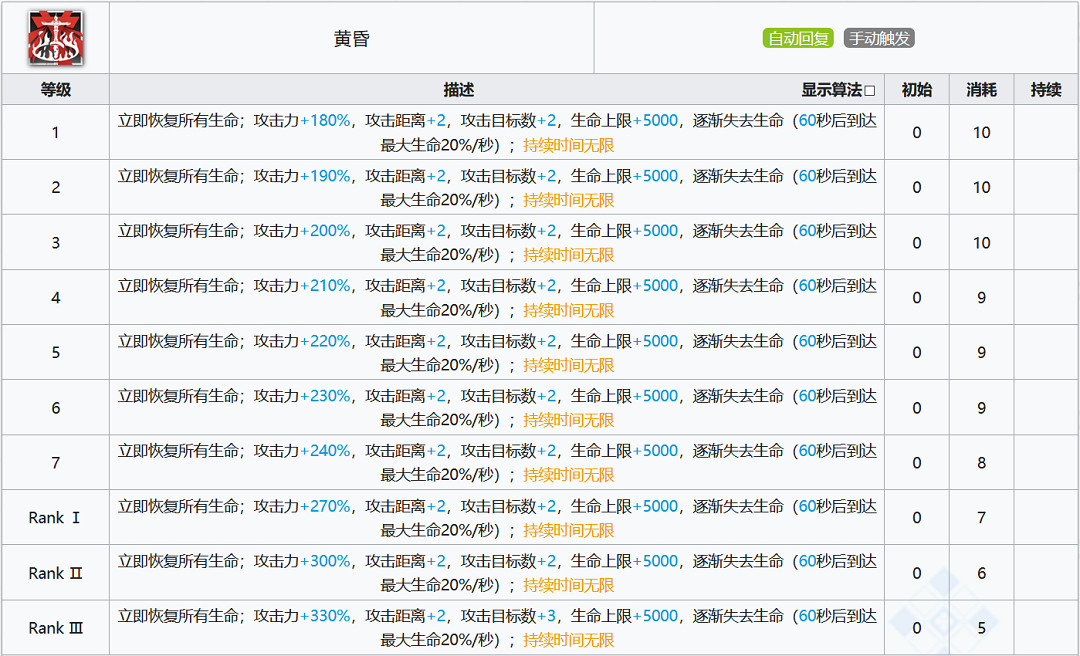Screen dimensions: 1080x656
Task: Click the 消耗 value 10 for level 1
Action: click(x=981, y=132)
